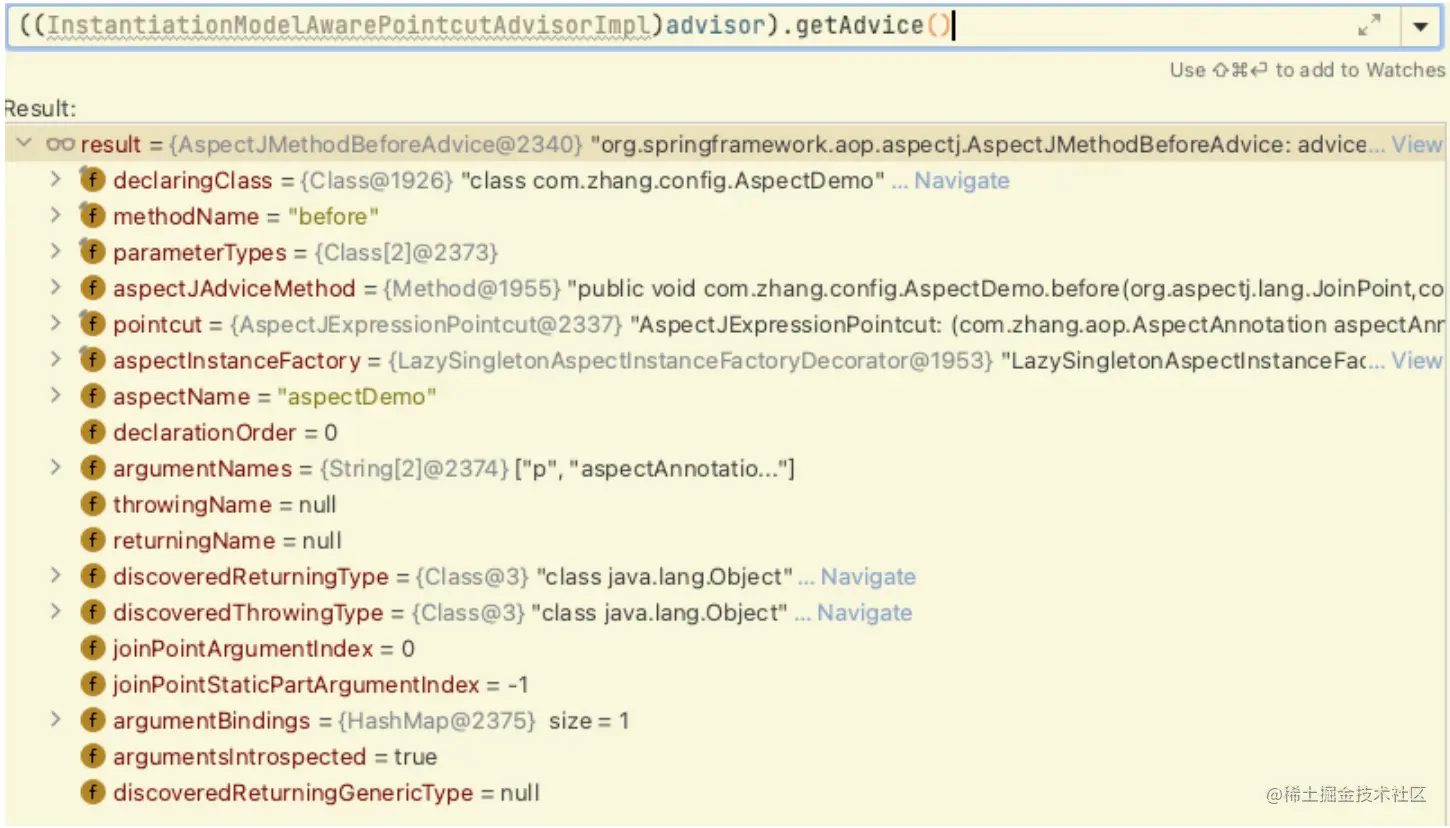Screen dimensions: 1450x828
Task: Collapse the result root node
Action: [24, 144]
